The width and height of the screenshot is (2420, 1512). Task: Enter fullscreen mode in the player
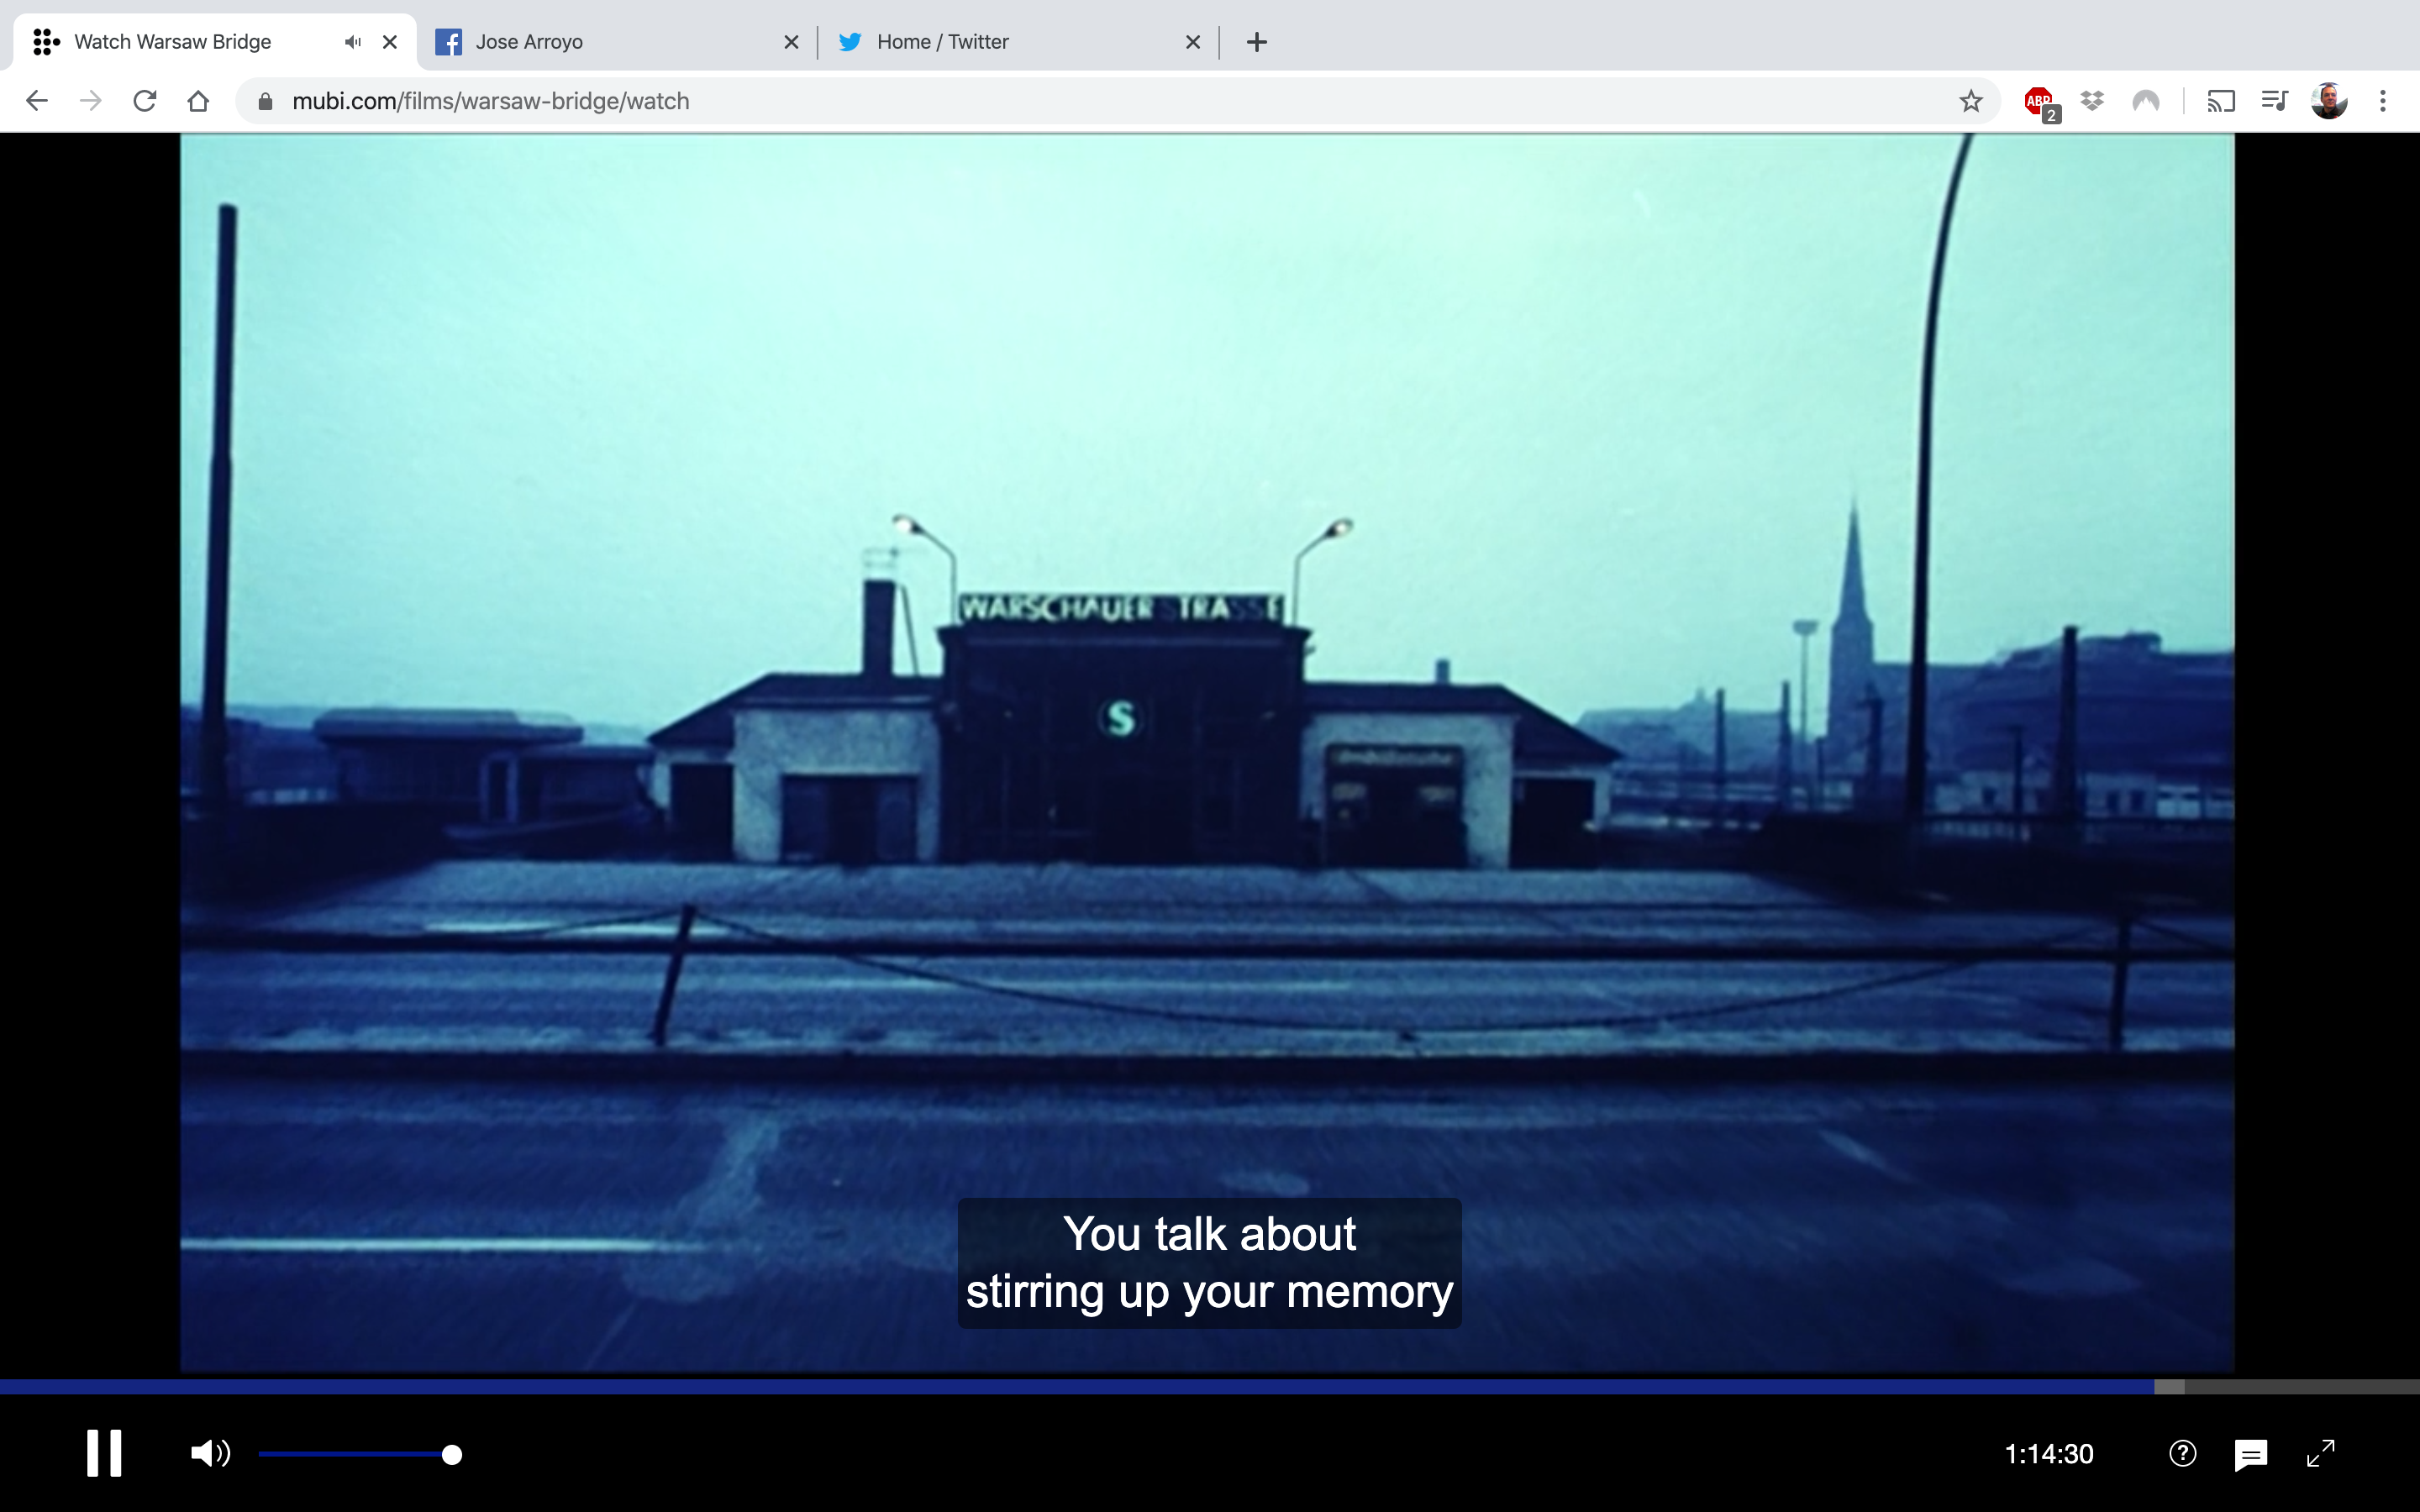pyautogui.click(x=2320, y=1453)
